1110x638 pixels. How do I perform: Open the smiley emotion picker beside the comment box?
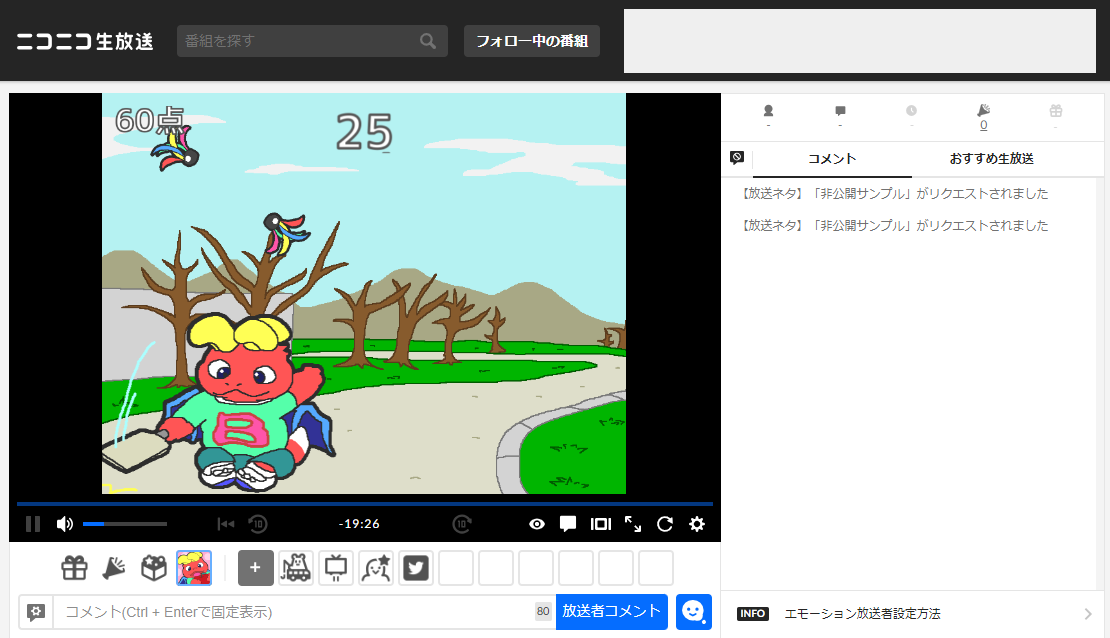click(x=693, y=612)
